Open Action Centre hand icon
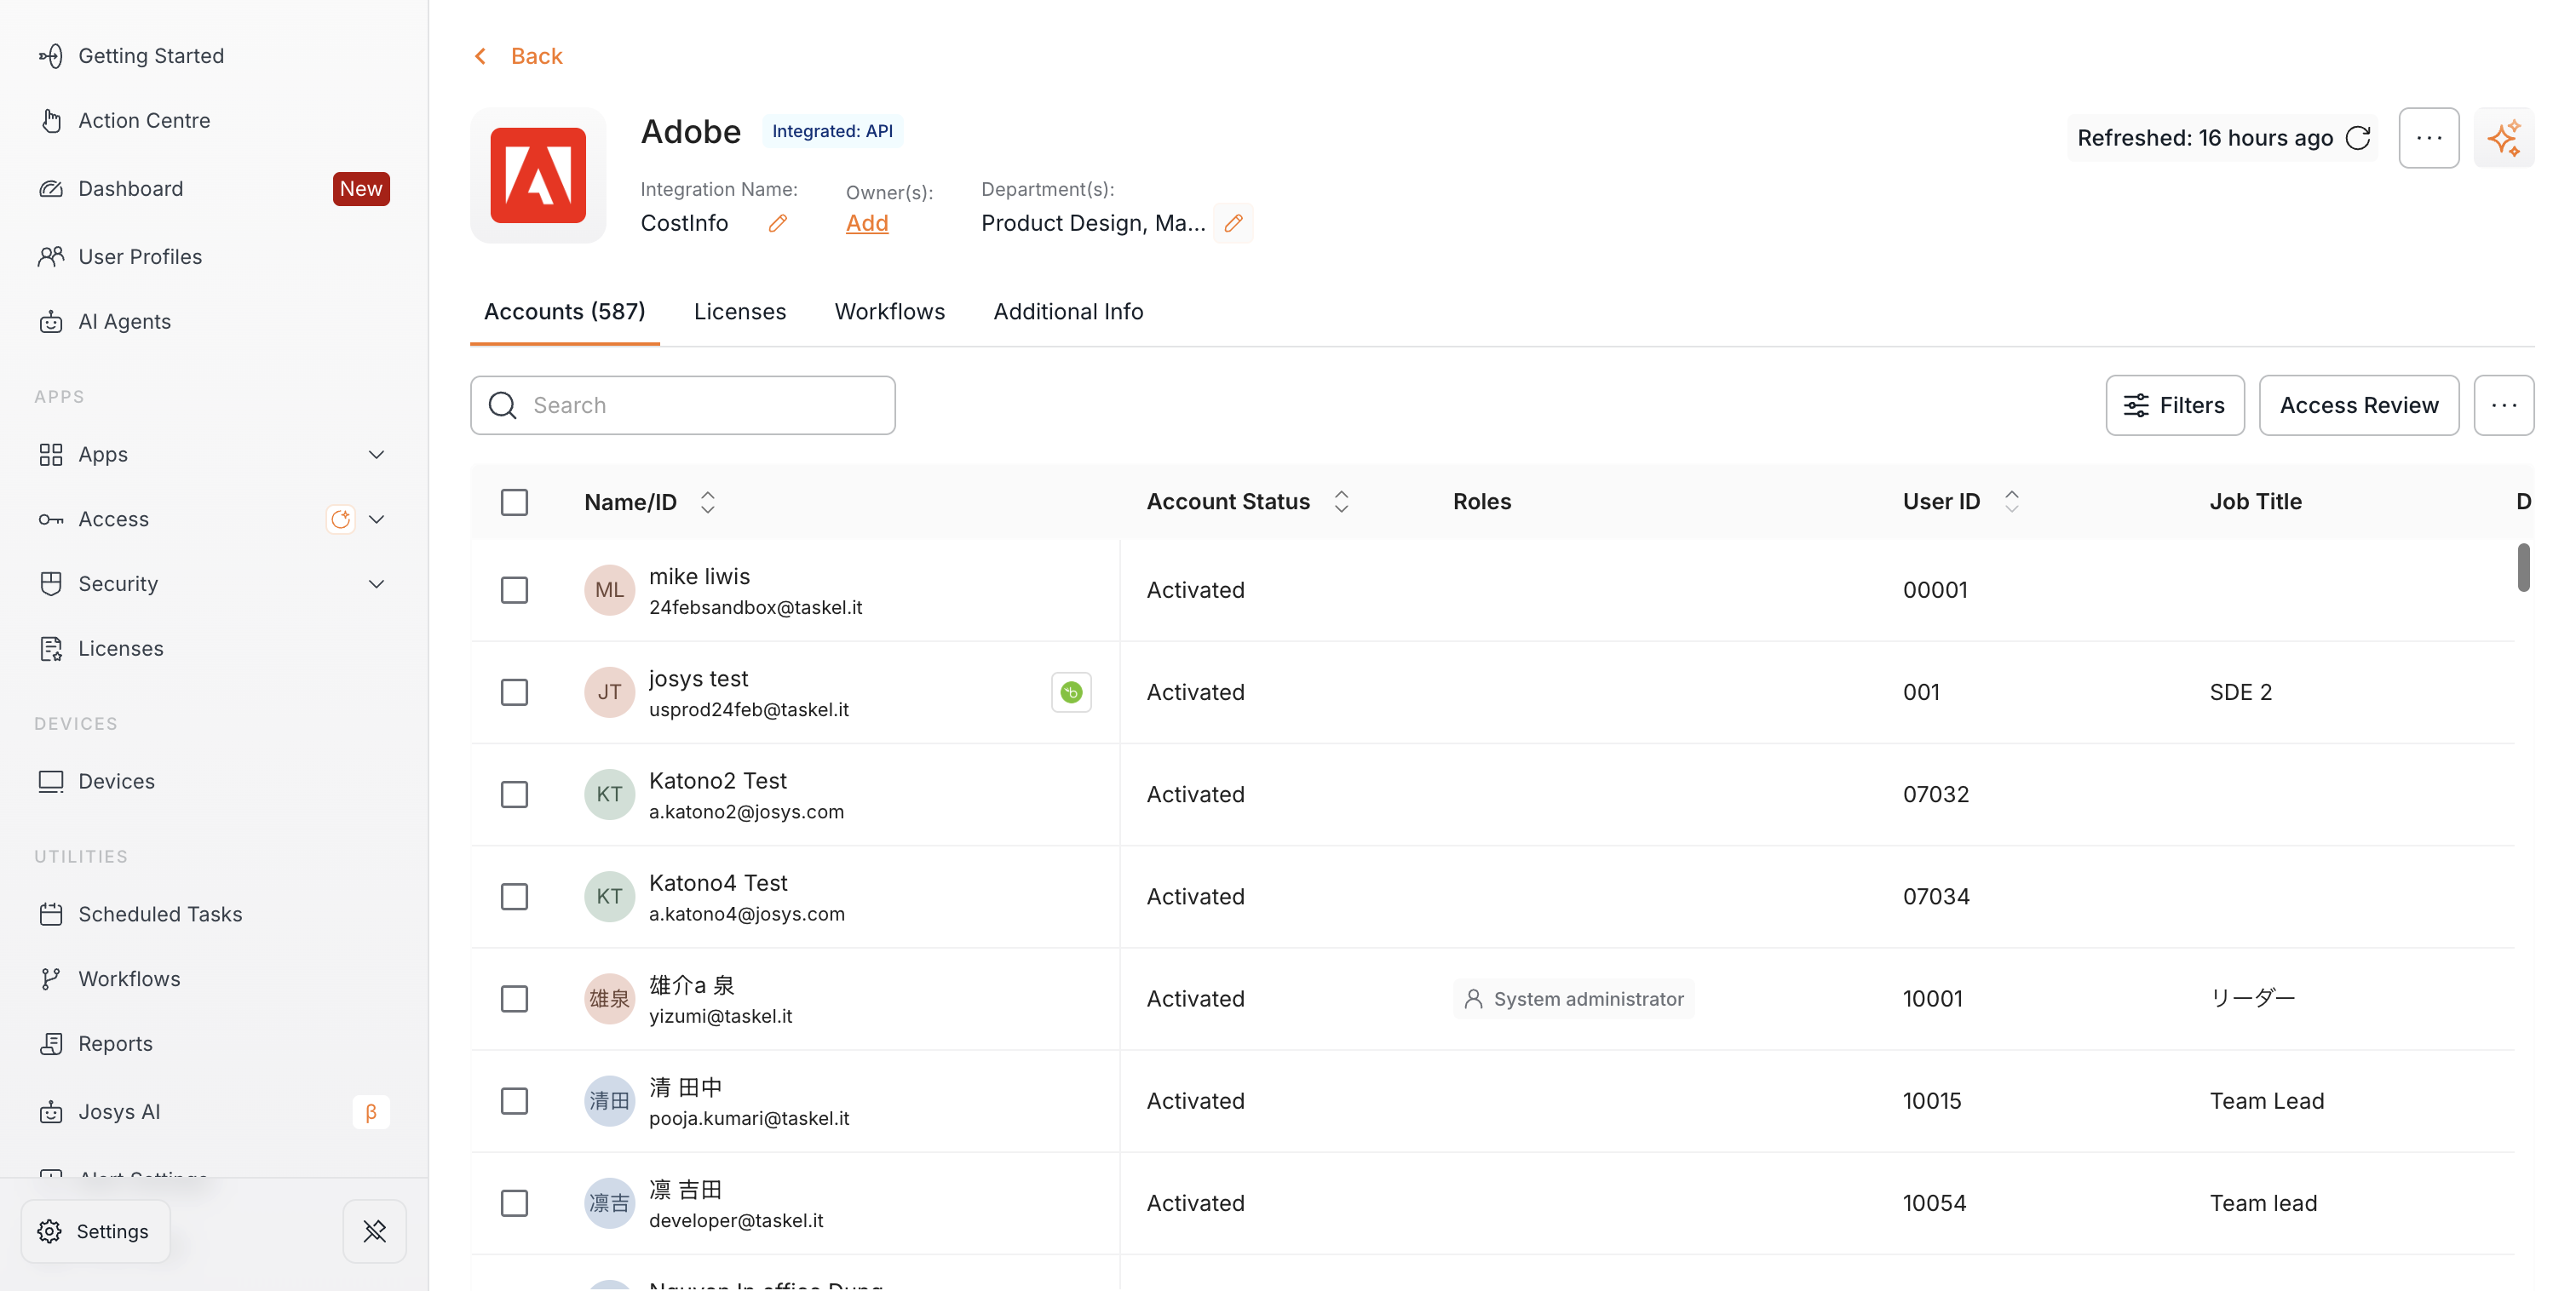Image resolution: width=2576 pixels, height=1291 pixels. pos(51,120)
